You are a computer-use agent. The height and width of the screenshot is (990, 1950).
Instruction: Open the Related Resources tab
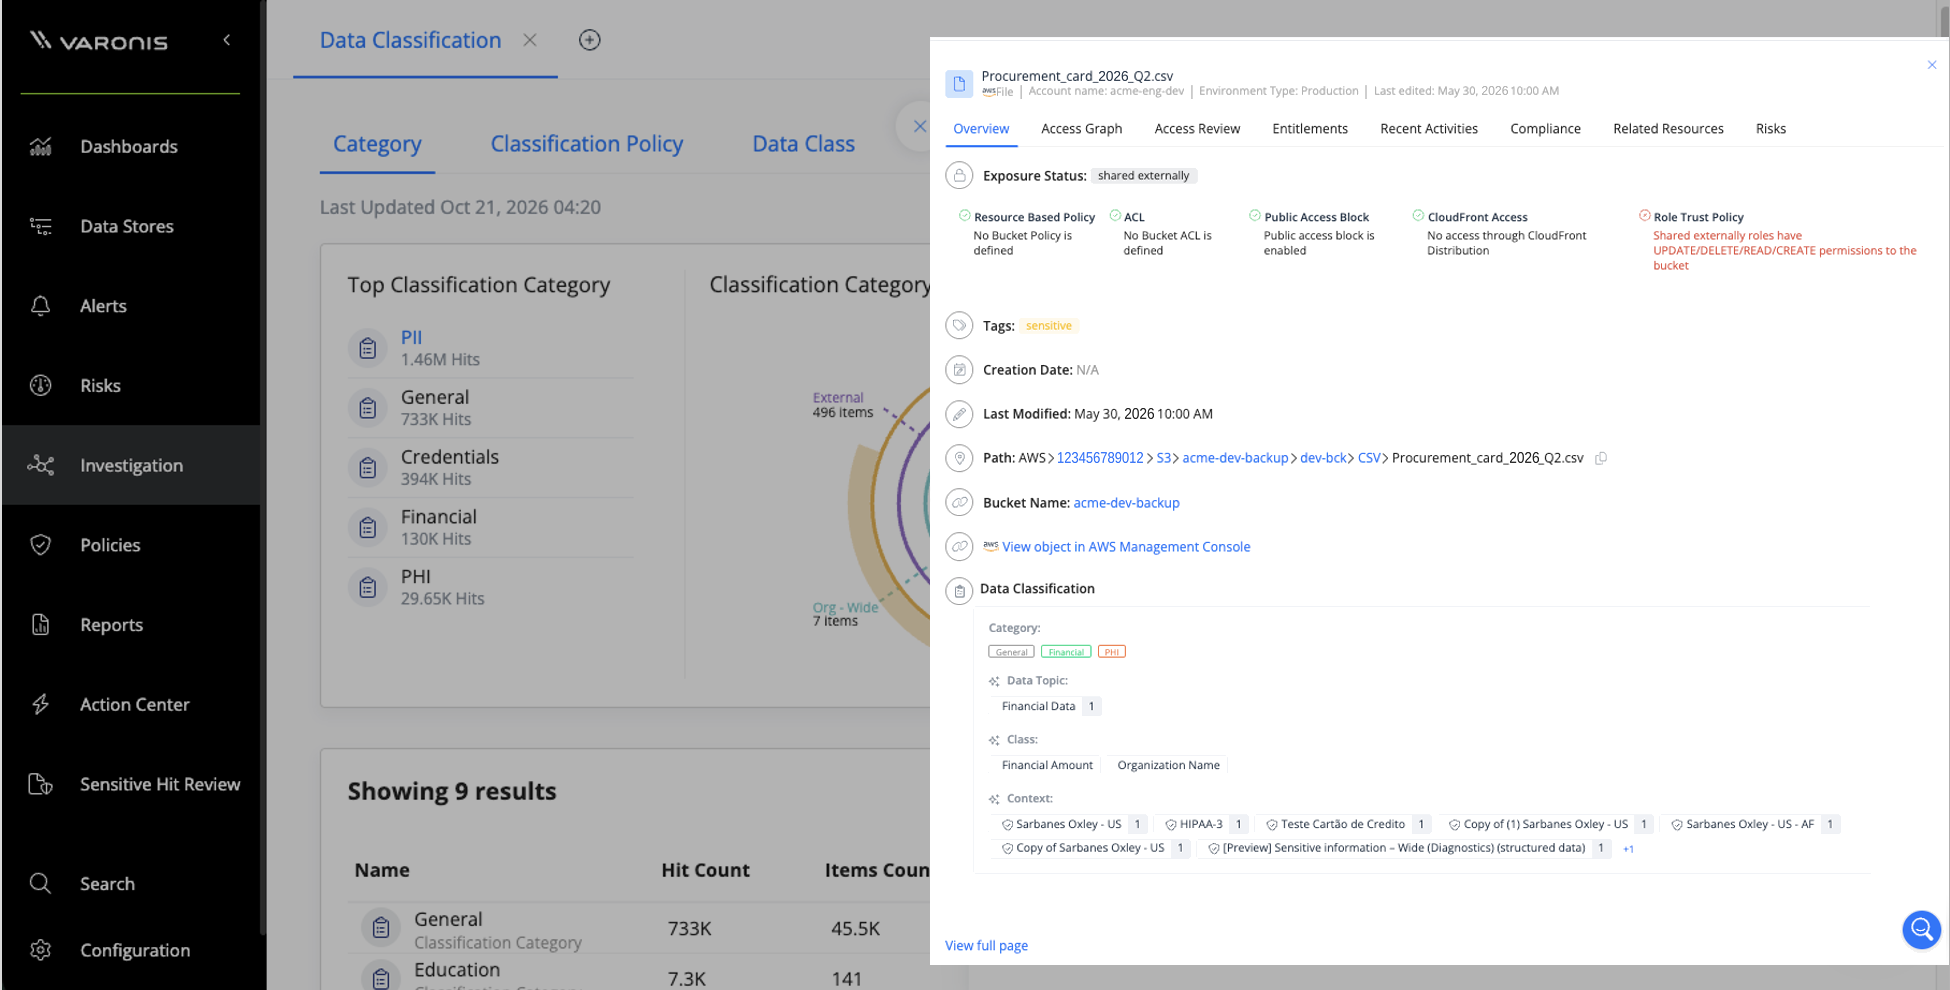[x=1668, y=129]
